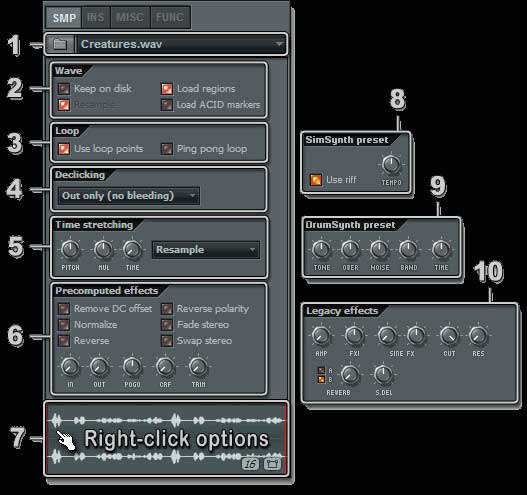Screen dimensions: 527x495
Task: Click the DrumSynth BAND knob
Action: (408, 249)
